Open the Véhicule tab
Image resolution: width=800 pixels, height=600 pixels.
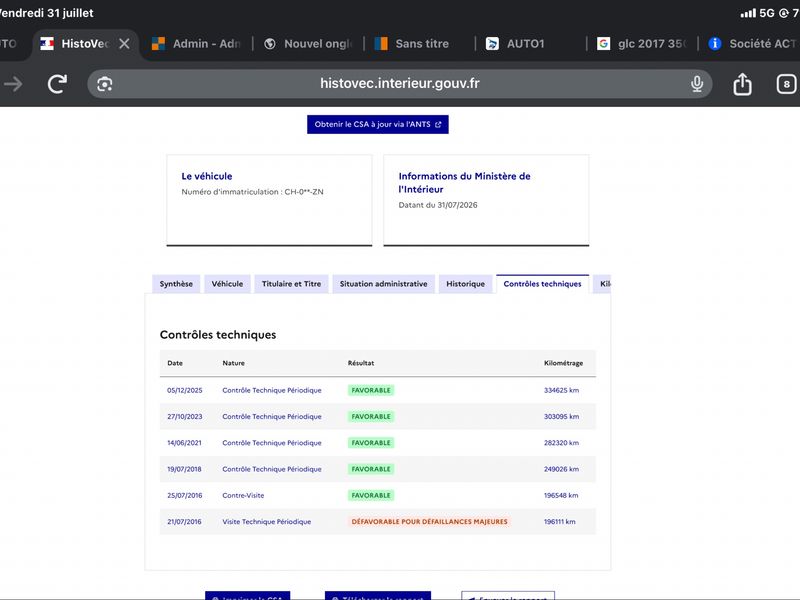pos(227,284)
